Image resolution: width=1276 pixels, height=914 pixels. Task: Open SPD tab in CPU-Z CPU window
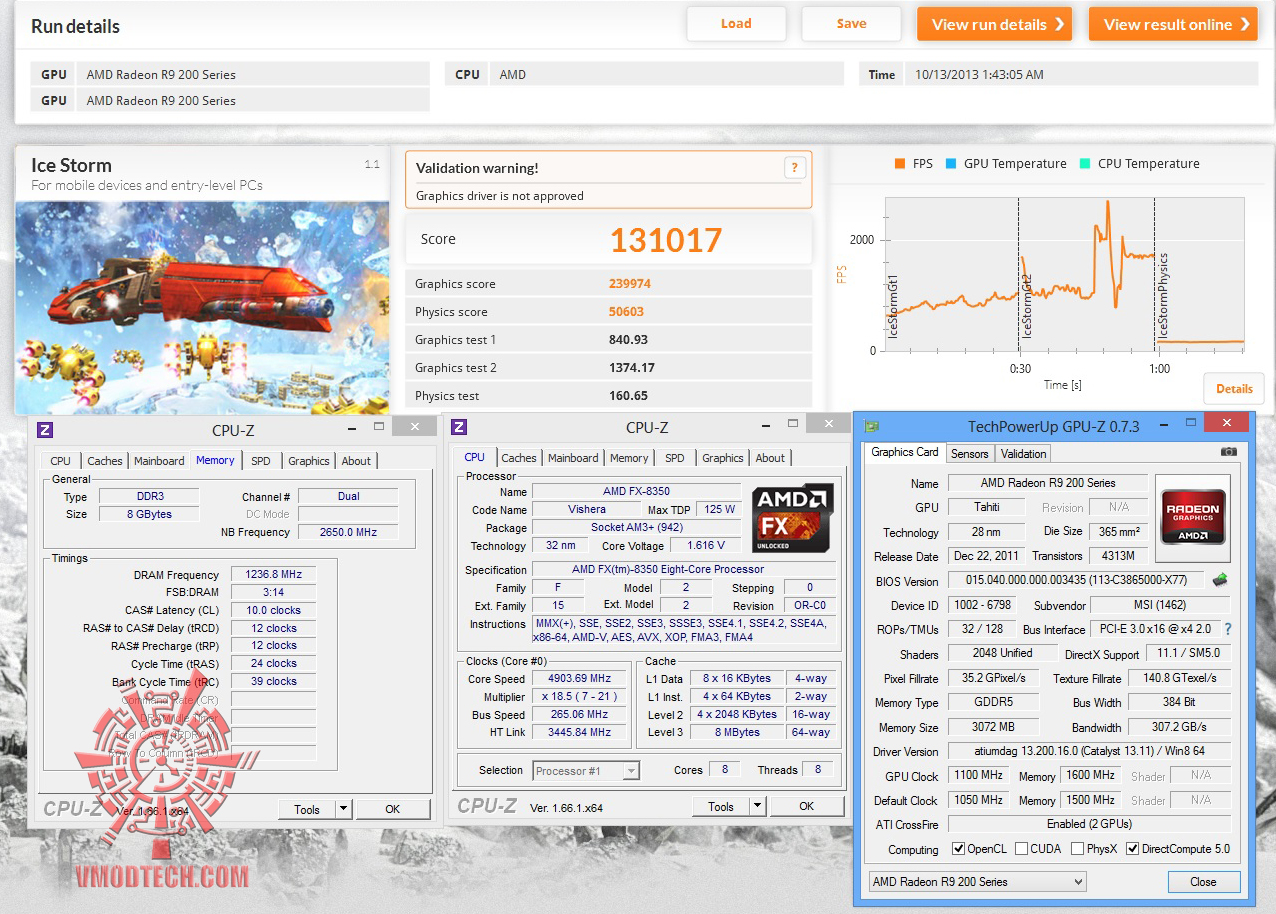pos(675,458)
